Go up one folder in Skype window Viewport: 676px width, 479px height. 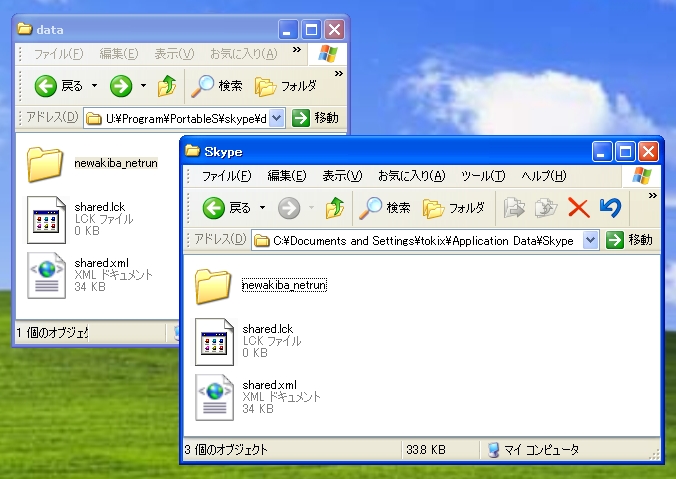tap(335, 208)
